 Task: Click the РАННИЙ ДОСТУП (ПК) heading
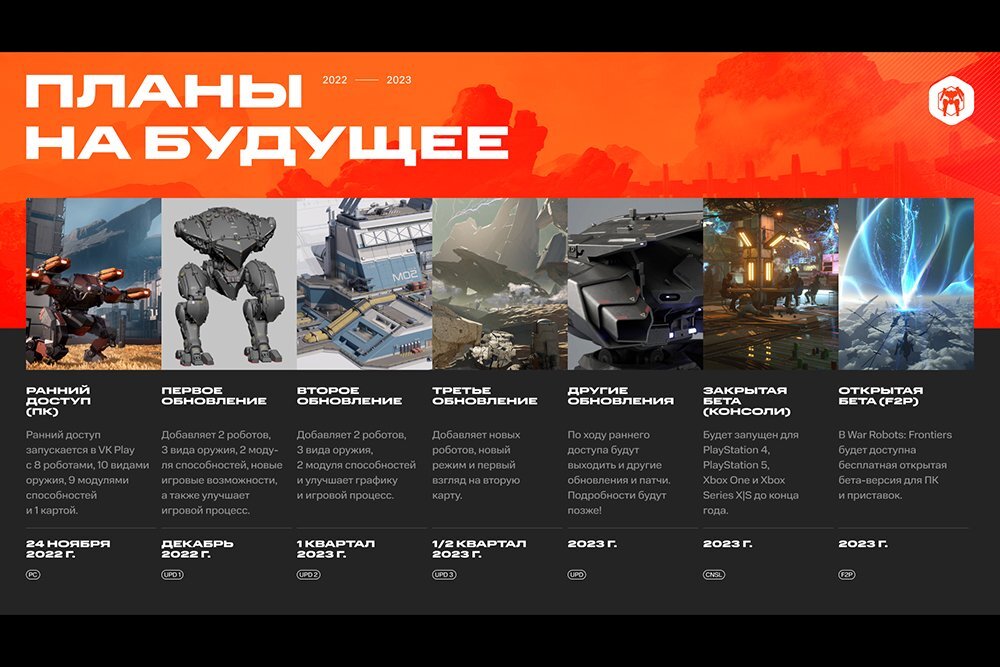pos(58,400)
